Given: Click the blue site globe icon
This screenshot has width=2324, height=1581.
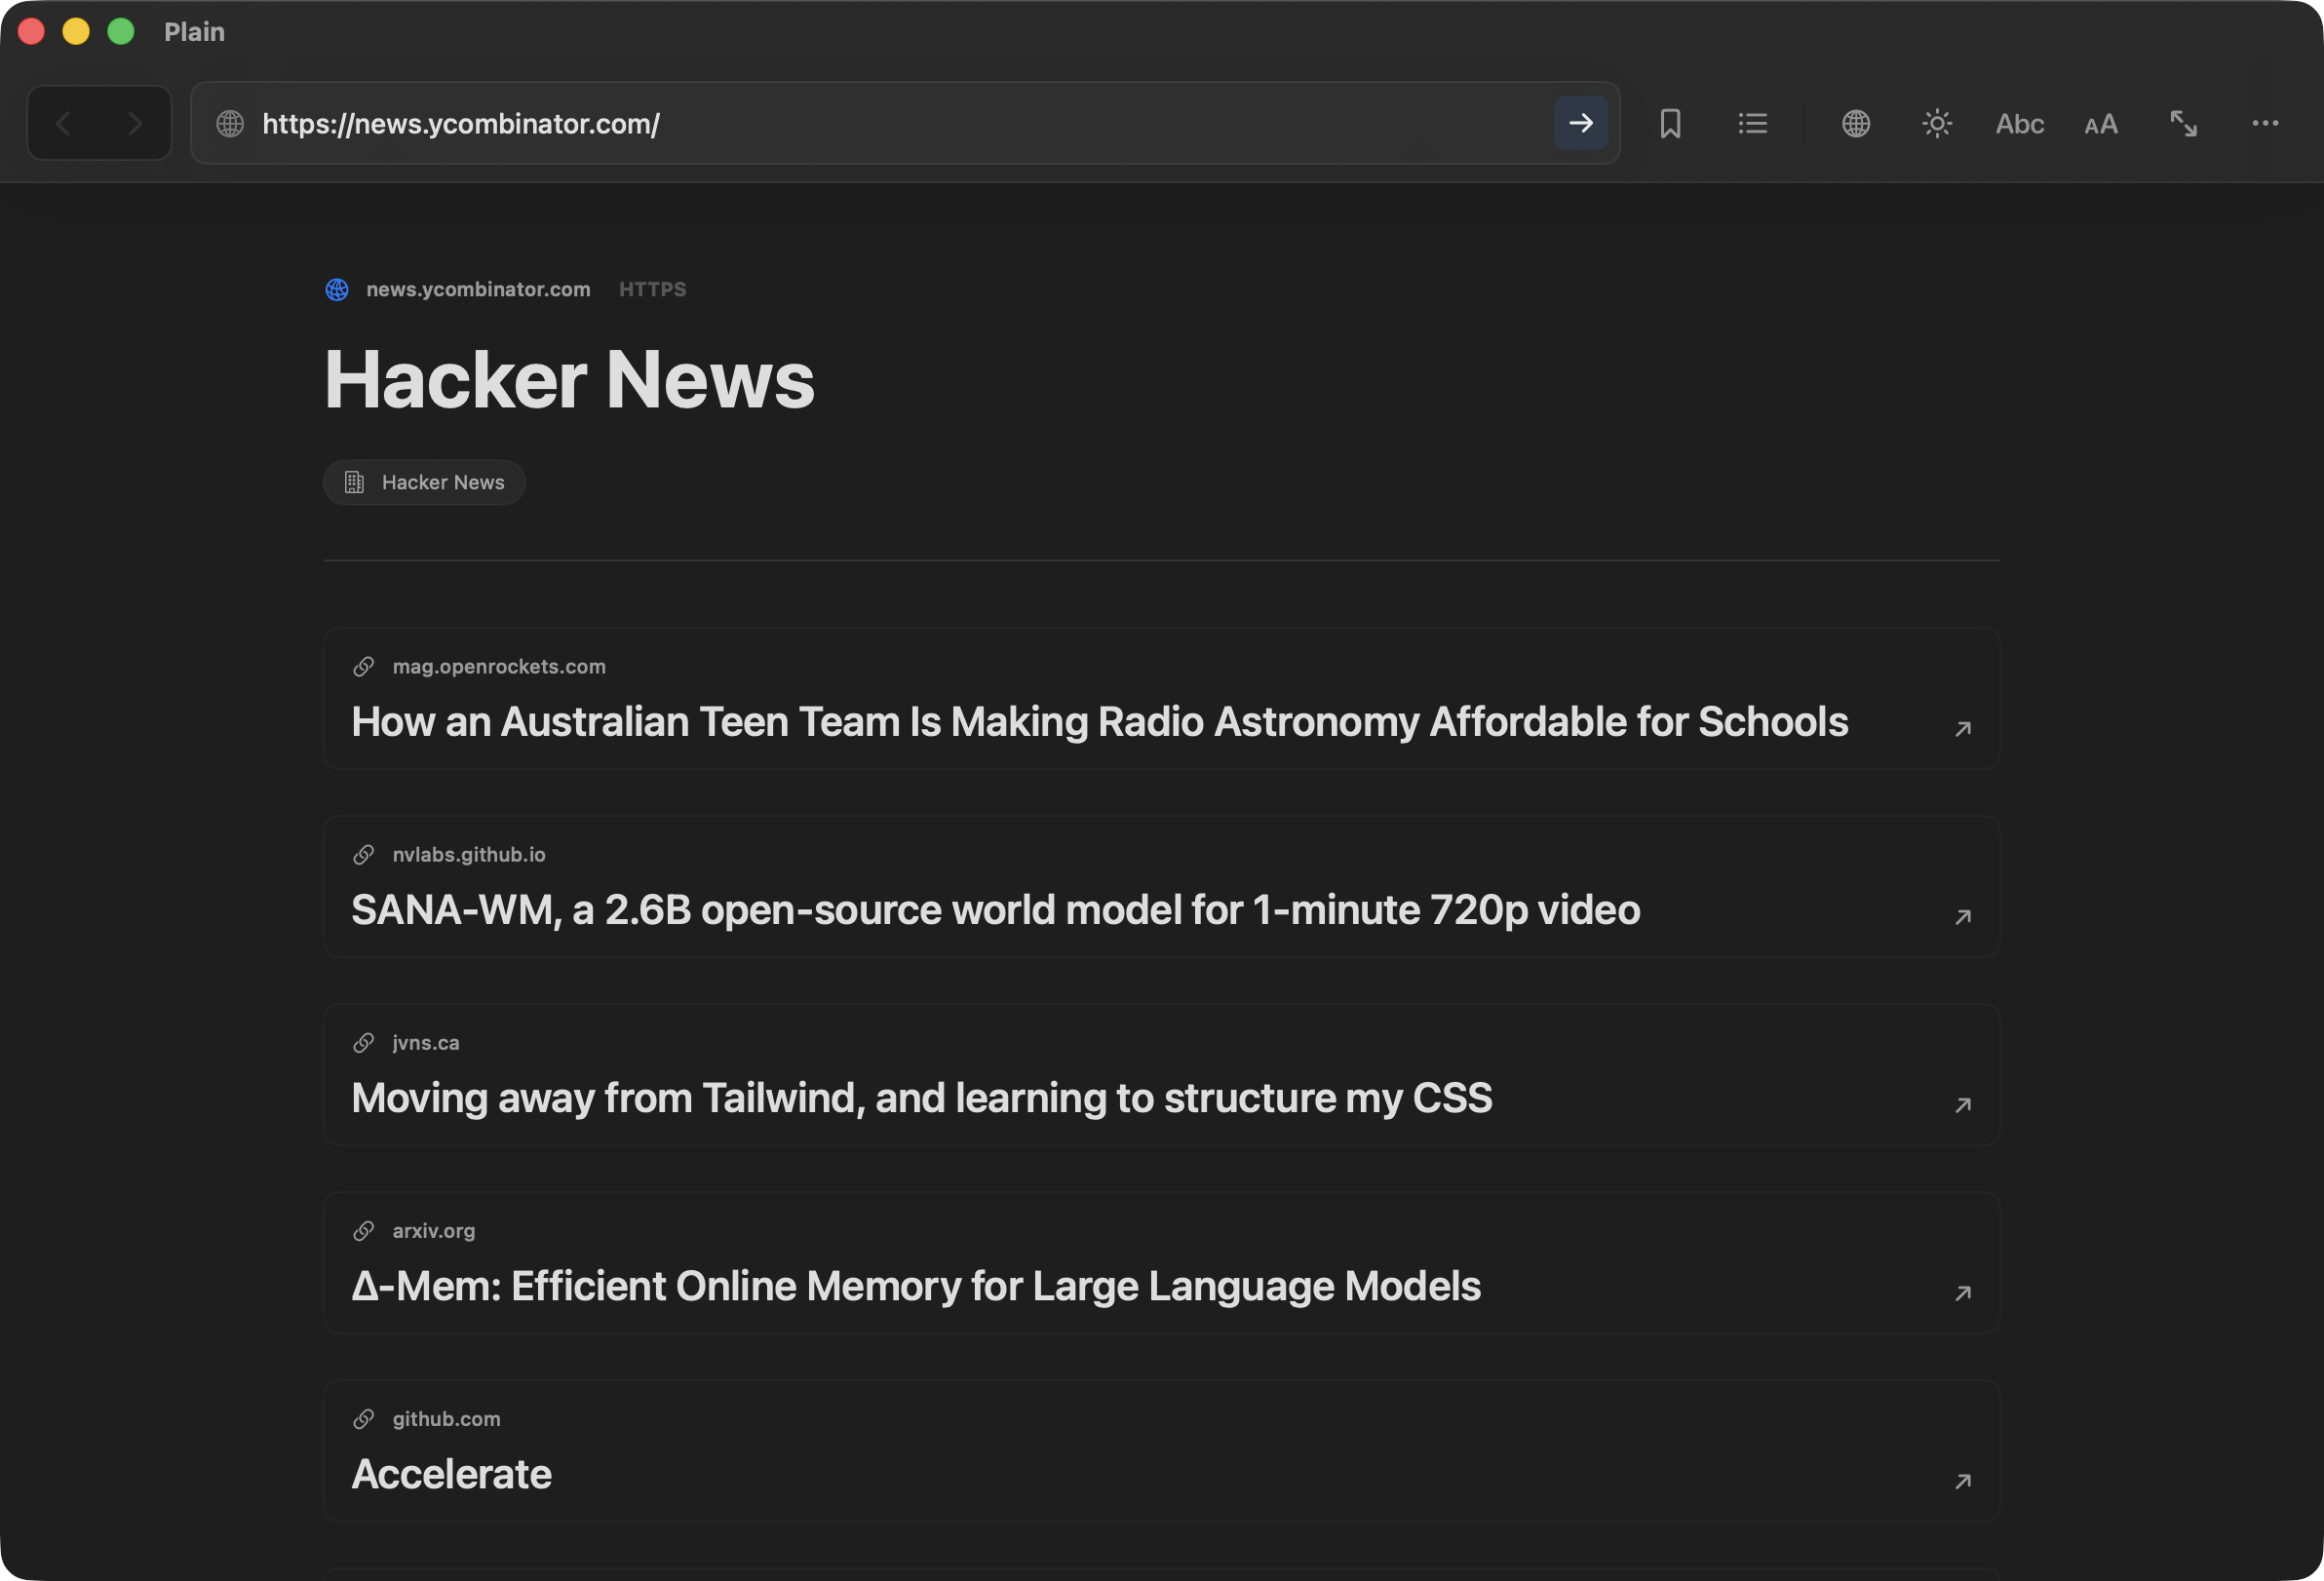Looking at the screenshot, I should coord(337,289).
